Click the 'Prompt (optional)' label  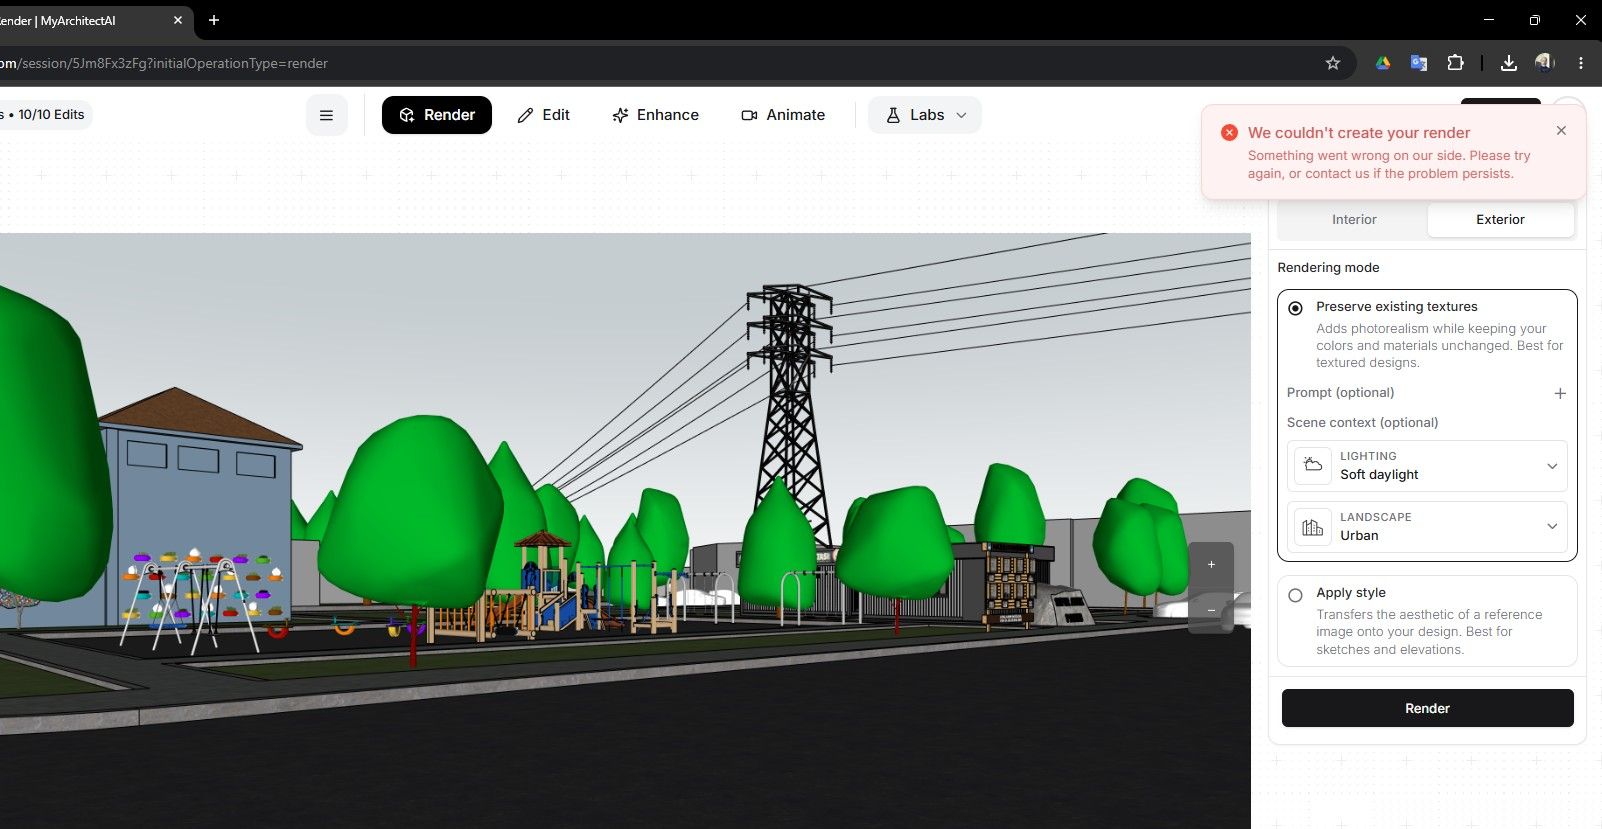pyautogui.click(x=1340, y=393)
